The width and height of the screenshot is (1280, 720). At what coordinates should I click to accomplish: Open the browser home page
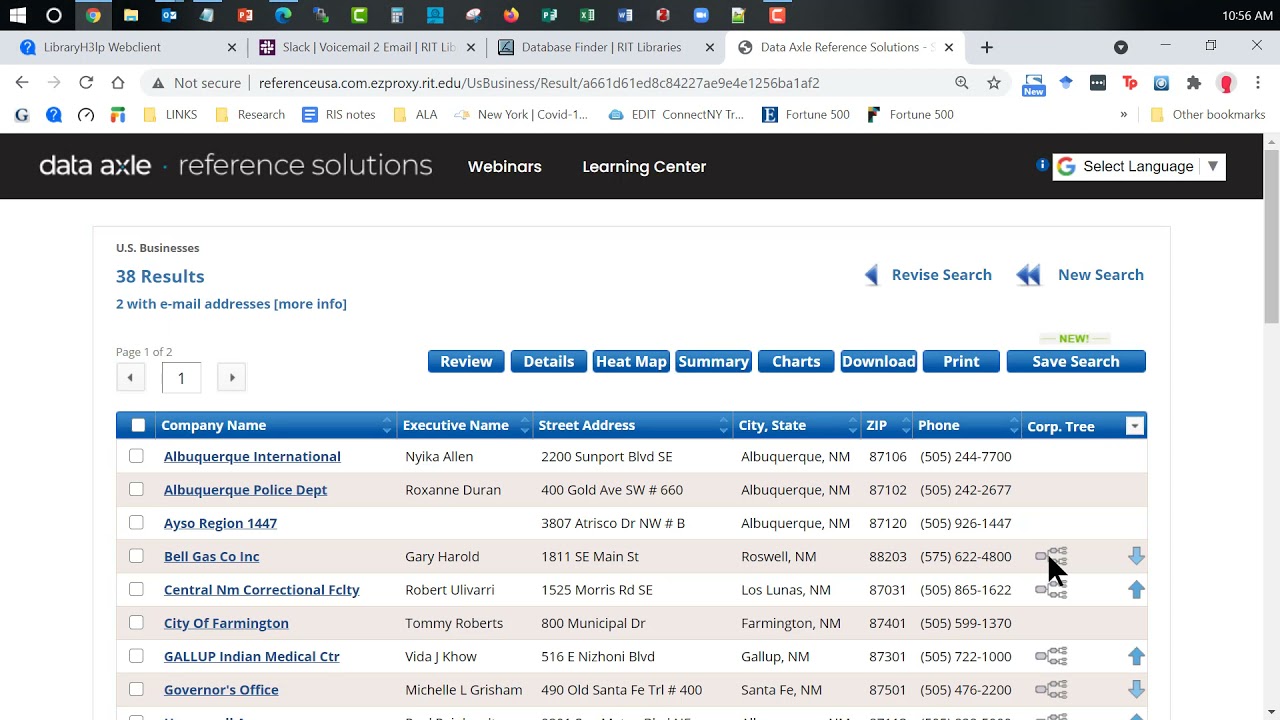[x=118, y=83]
